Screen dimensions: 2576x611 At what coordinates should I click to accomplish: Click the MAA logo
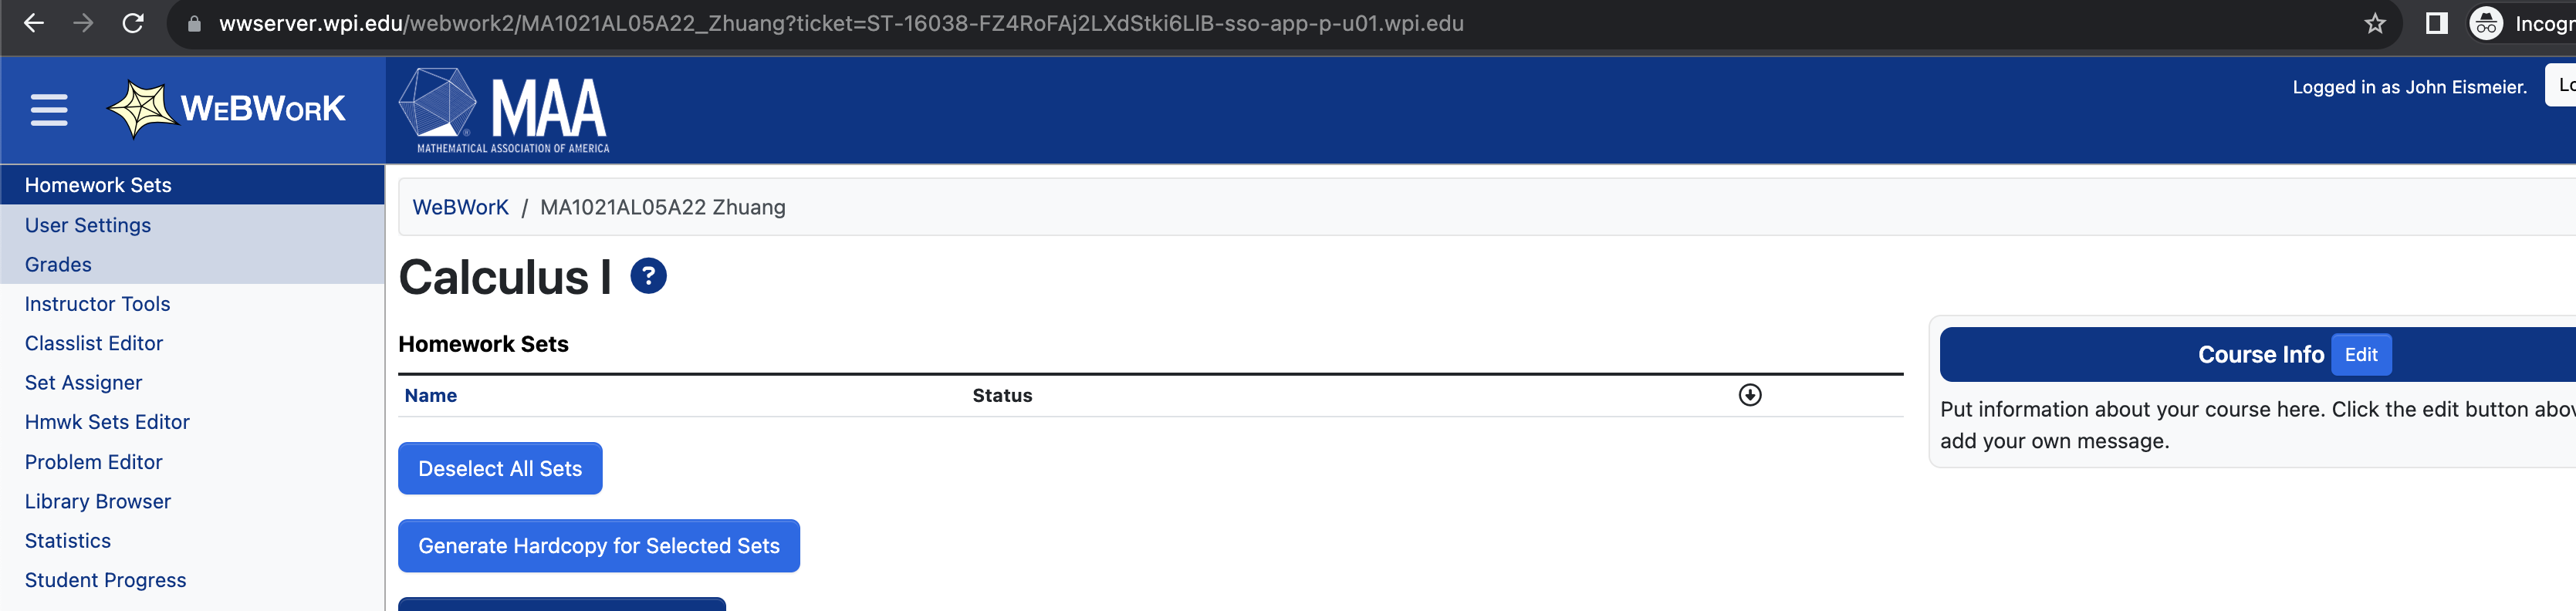coord(500,108)
